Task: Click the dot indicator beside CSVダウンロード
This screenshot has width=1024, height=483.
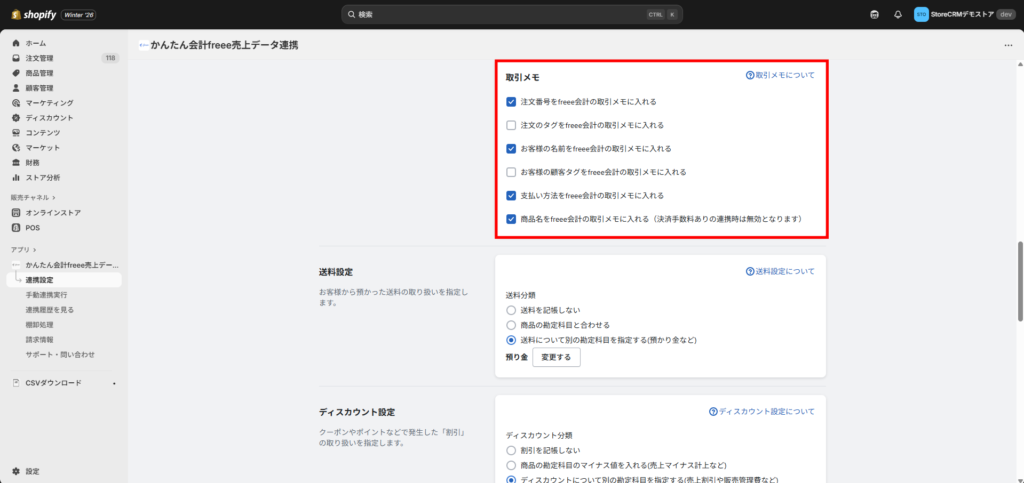Action: [x=114, y=383]
